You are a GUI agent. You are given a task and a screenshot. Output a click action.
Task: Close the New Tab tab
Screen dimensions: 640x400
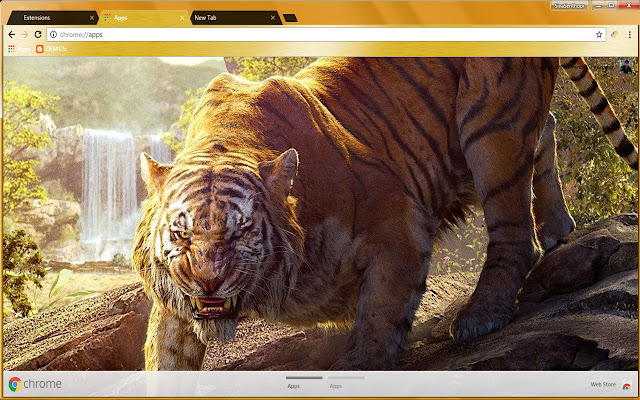click(x=273, y=18)
